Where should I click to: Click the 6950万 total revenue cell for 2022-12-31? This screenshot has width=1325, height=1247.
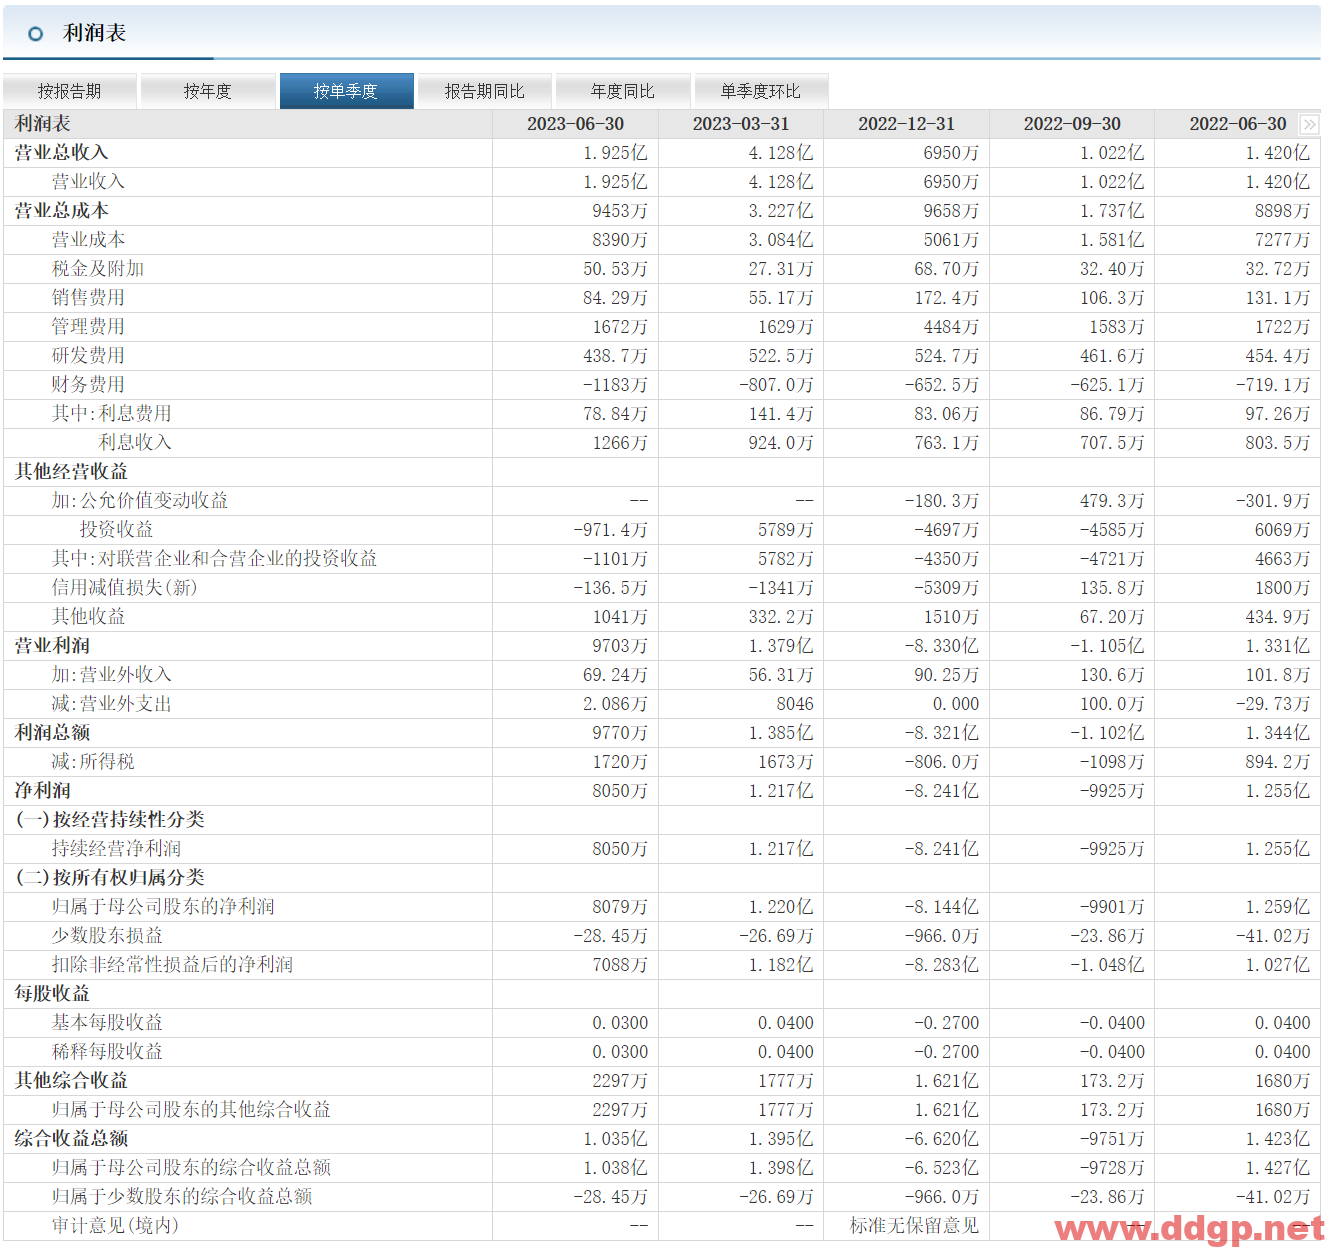tap(951, 154)
